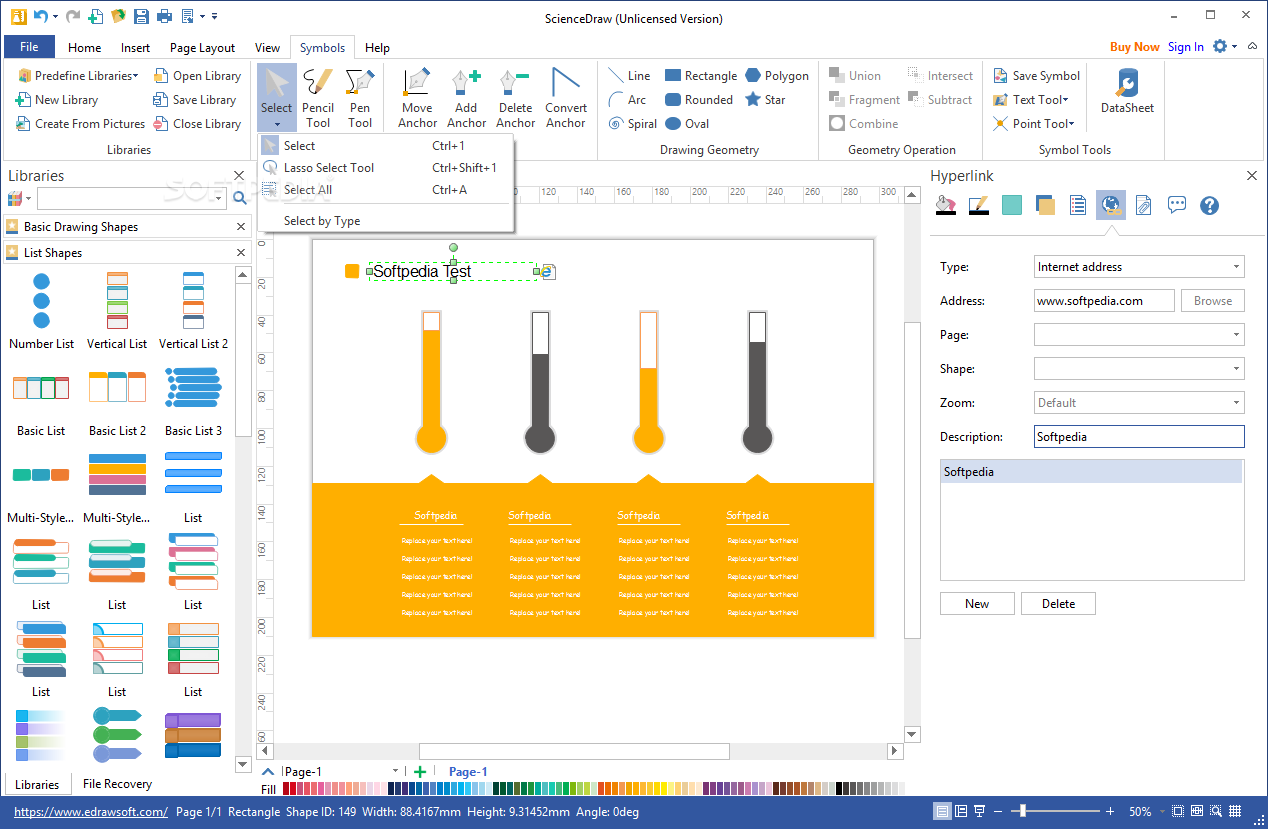The image size is (1268, 829).
Task: Expand the Shape dropdown in Hyperlink panel
Action: [1139, 369]
